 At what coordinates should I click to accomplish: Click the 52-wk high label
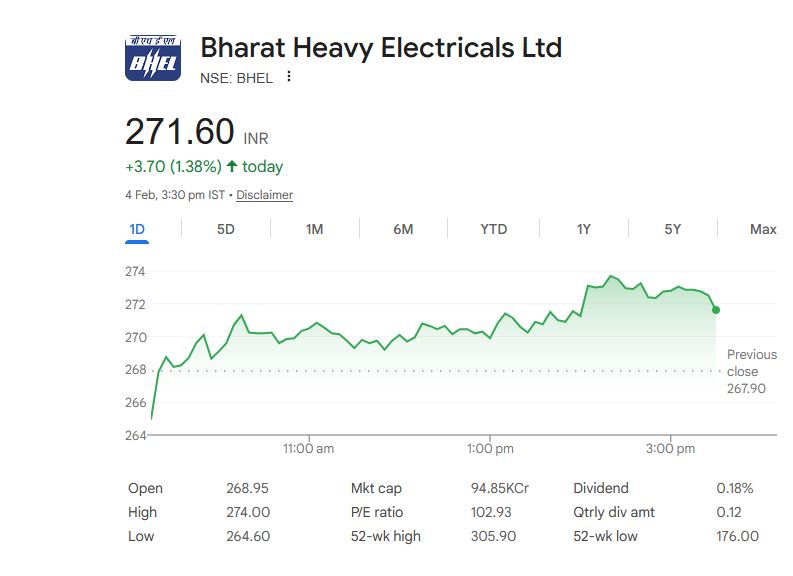click(385, 536)
